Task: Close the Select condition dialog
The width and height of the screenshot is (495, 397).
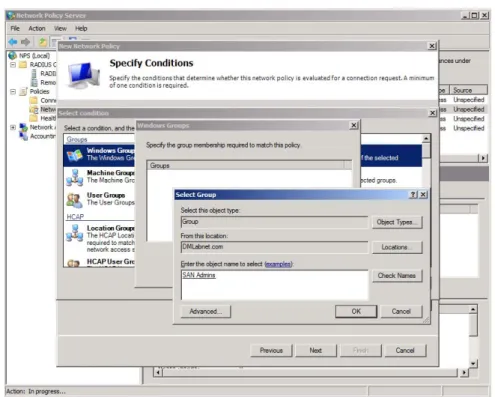Action: point(432,113)
